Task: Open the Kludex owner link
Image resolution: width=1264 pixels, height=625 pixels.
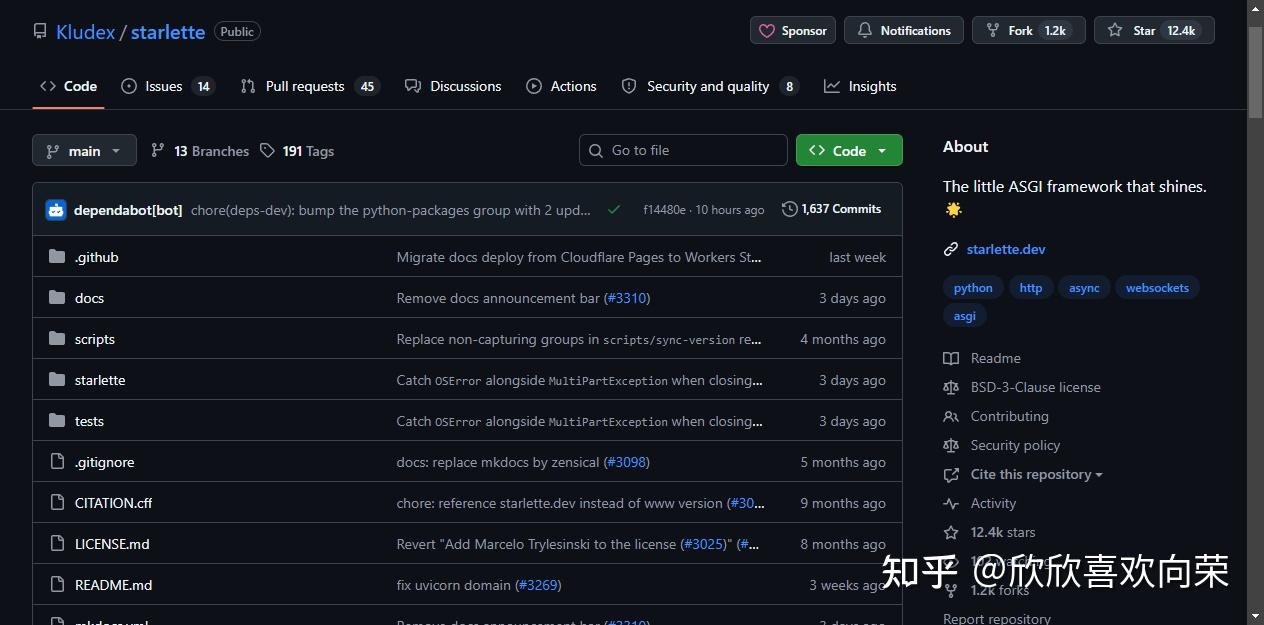Action: [85, 32]
